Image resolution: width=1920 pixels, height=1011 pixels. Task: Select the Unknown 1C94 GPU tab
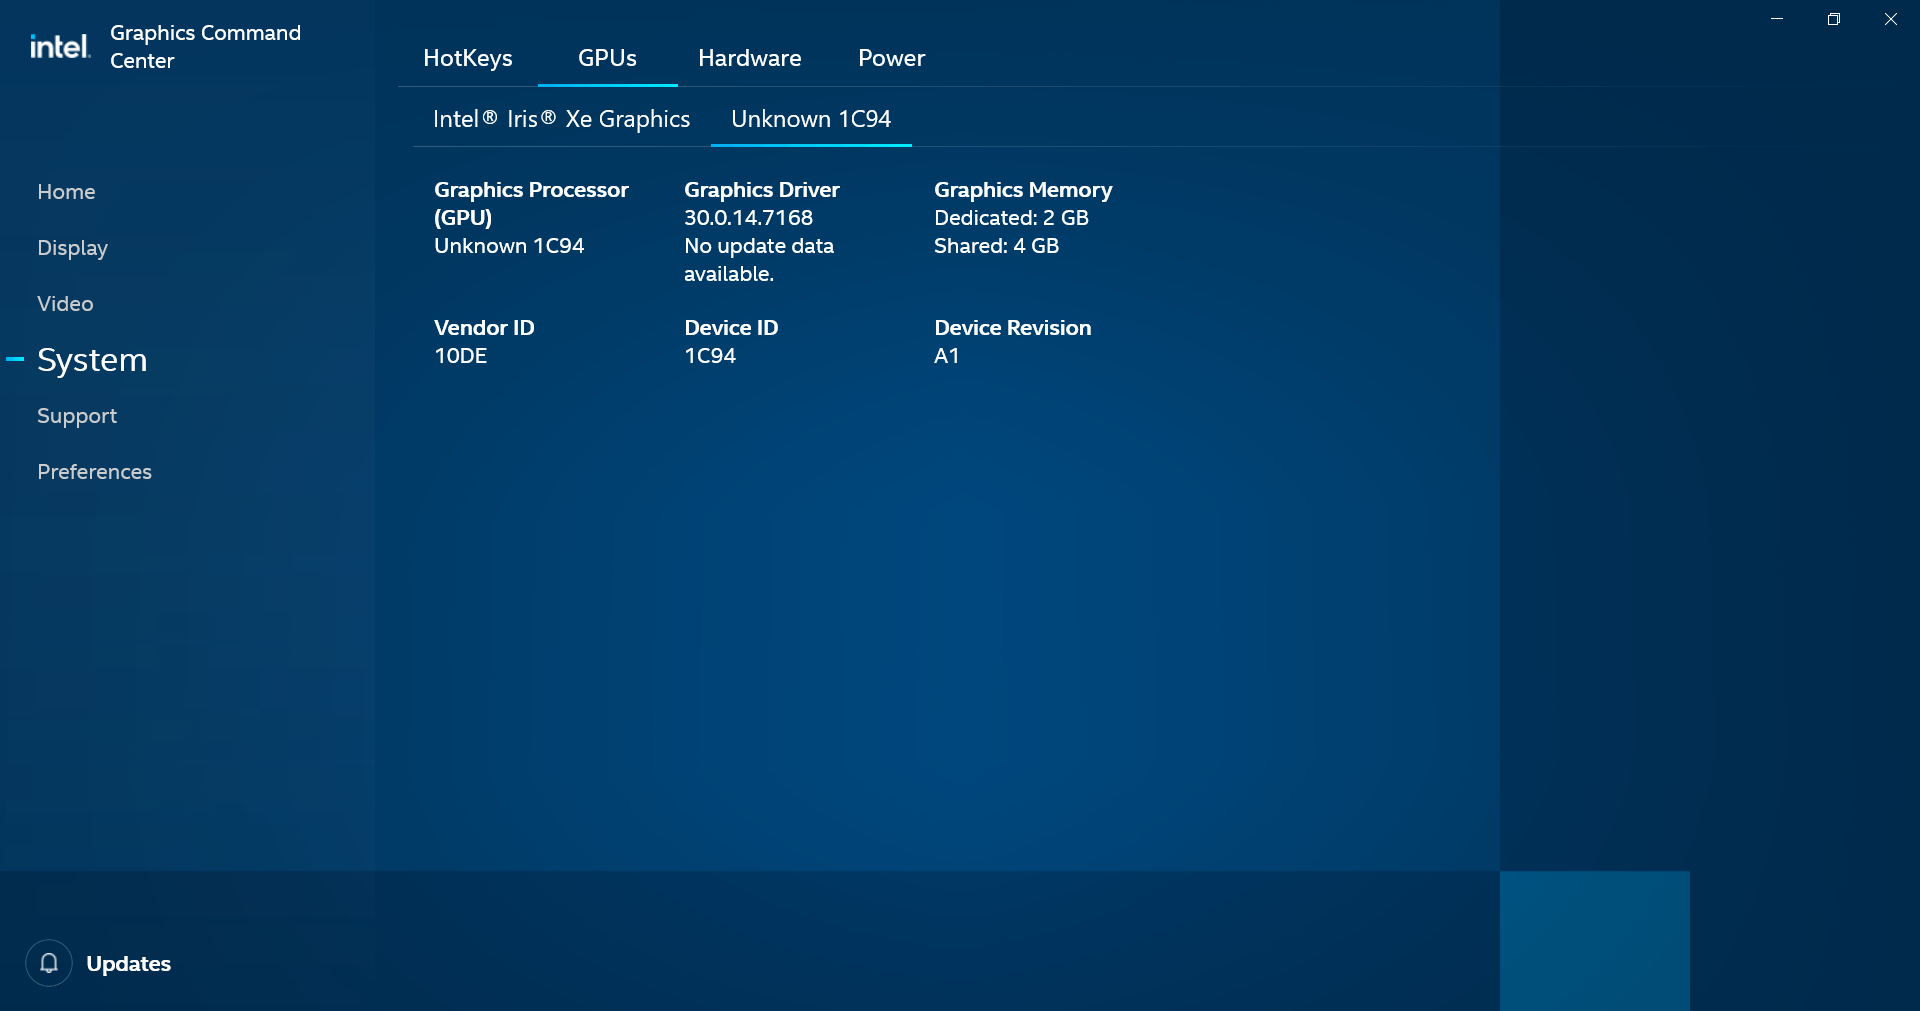(811, 118)
